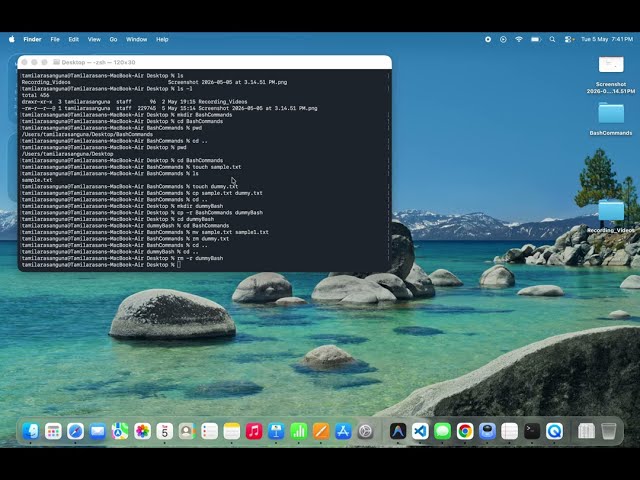Open Contacts from the Dock

coord(187,431)
